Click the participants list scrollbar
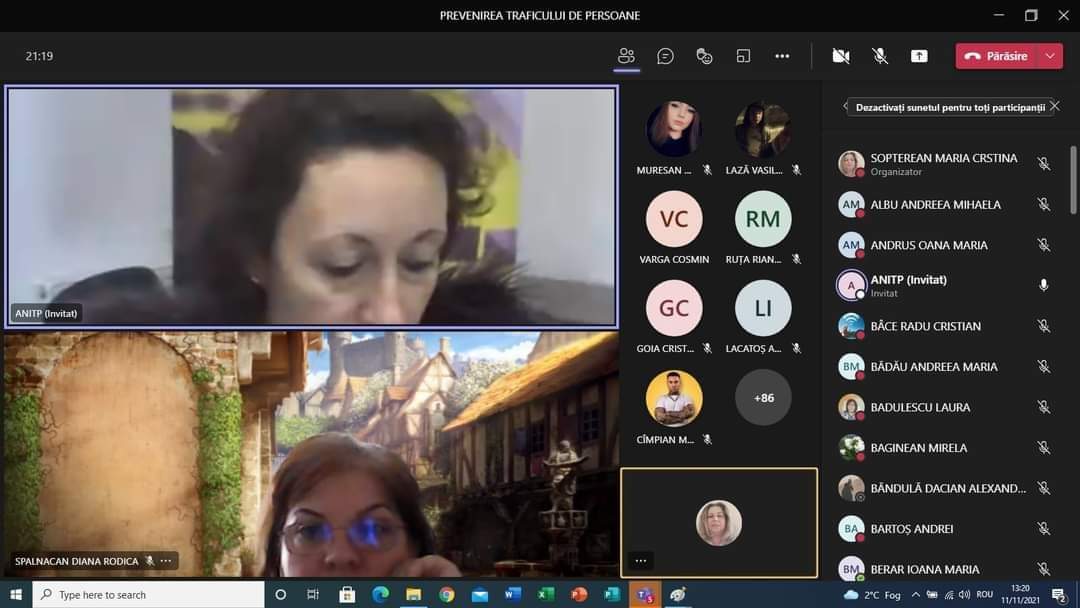This screenshot has height=608, width=1080. click(1074, 180)
